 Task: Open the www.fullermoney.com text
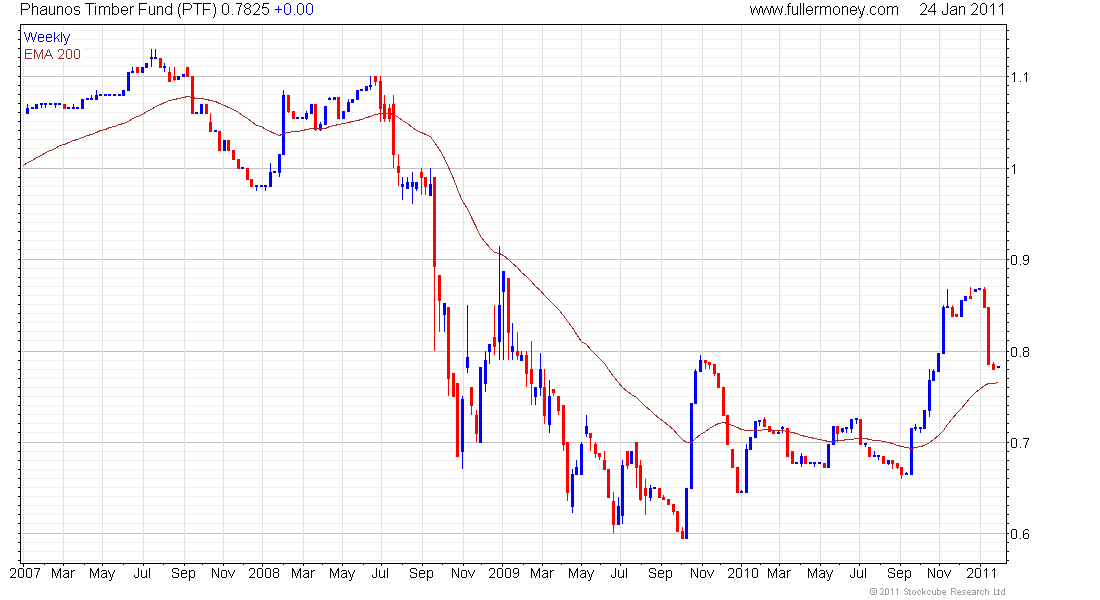click(x=824, y=10)
